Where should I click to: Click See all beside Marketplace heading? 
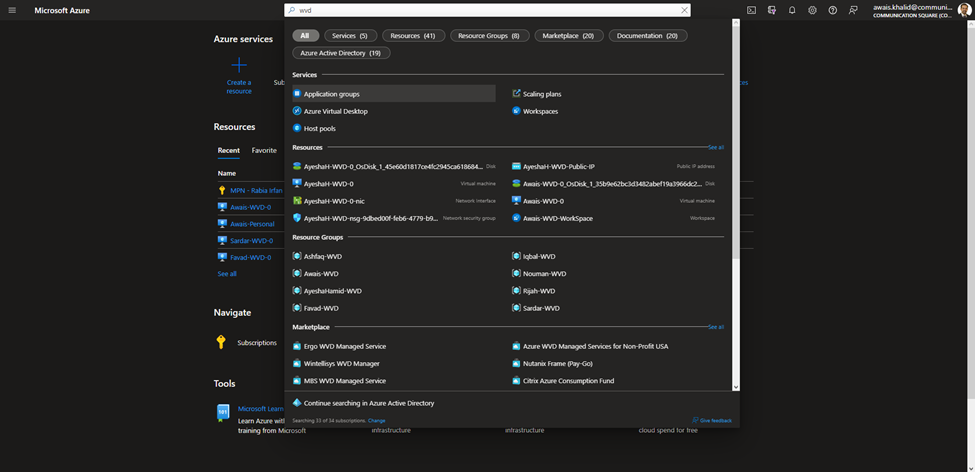tap(716, 327)
